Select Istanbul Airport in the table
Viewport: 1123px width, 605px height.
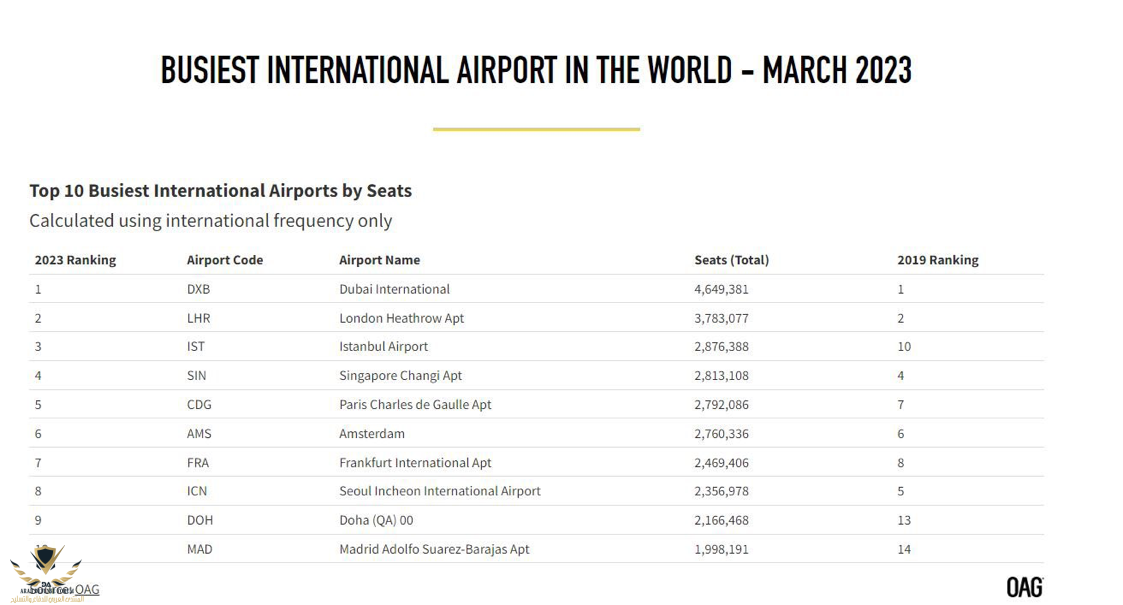click(x=383, y=347)
